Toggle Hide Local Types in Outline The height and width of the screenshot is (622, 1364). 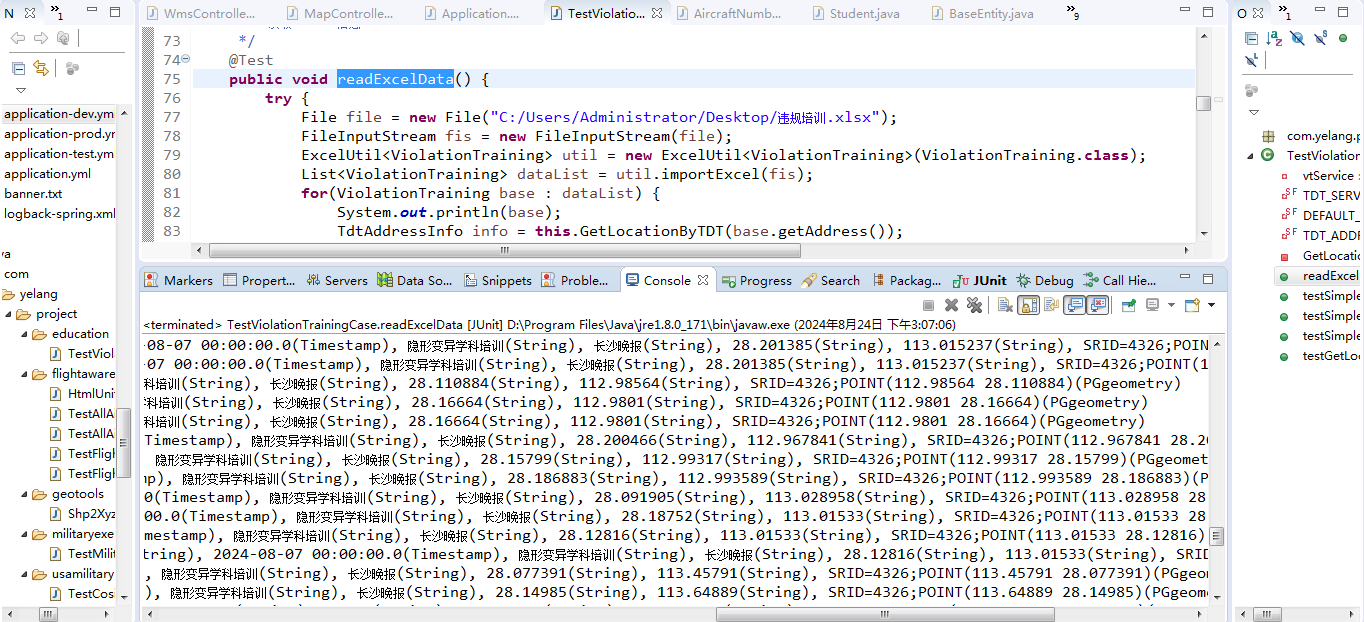tap(1251, 60)
